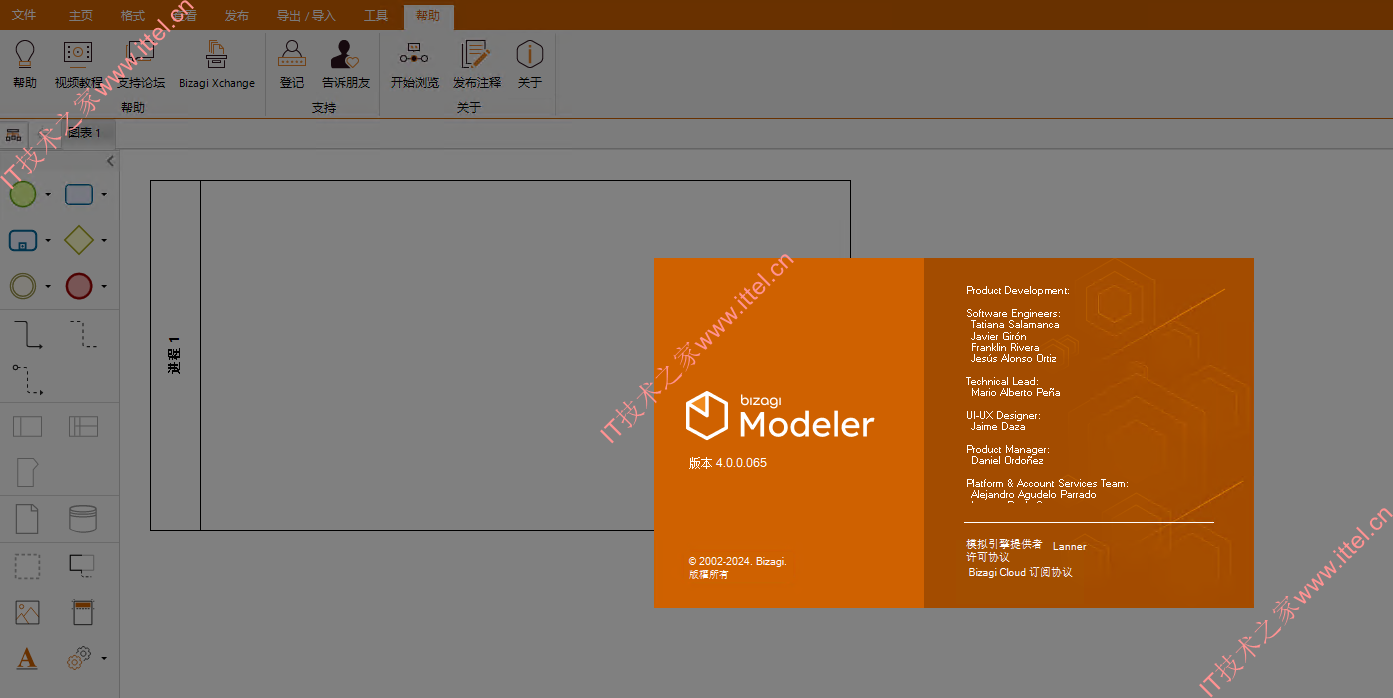
Task: Select the intermediate event double-circle shape
Action: pos(23,286)
